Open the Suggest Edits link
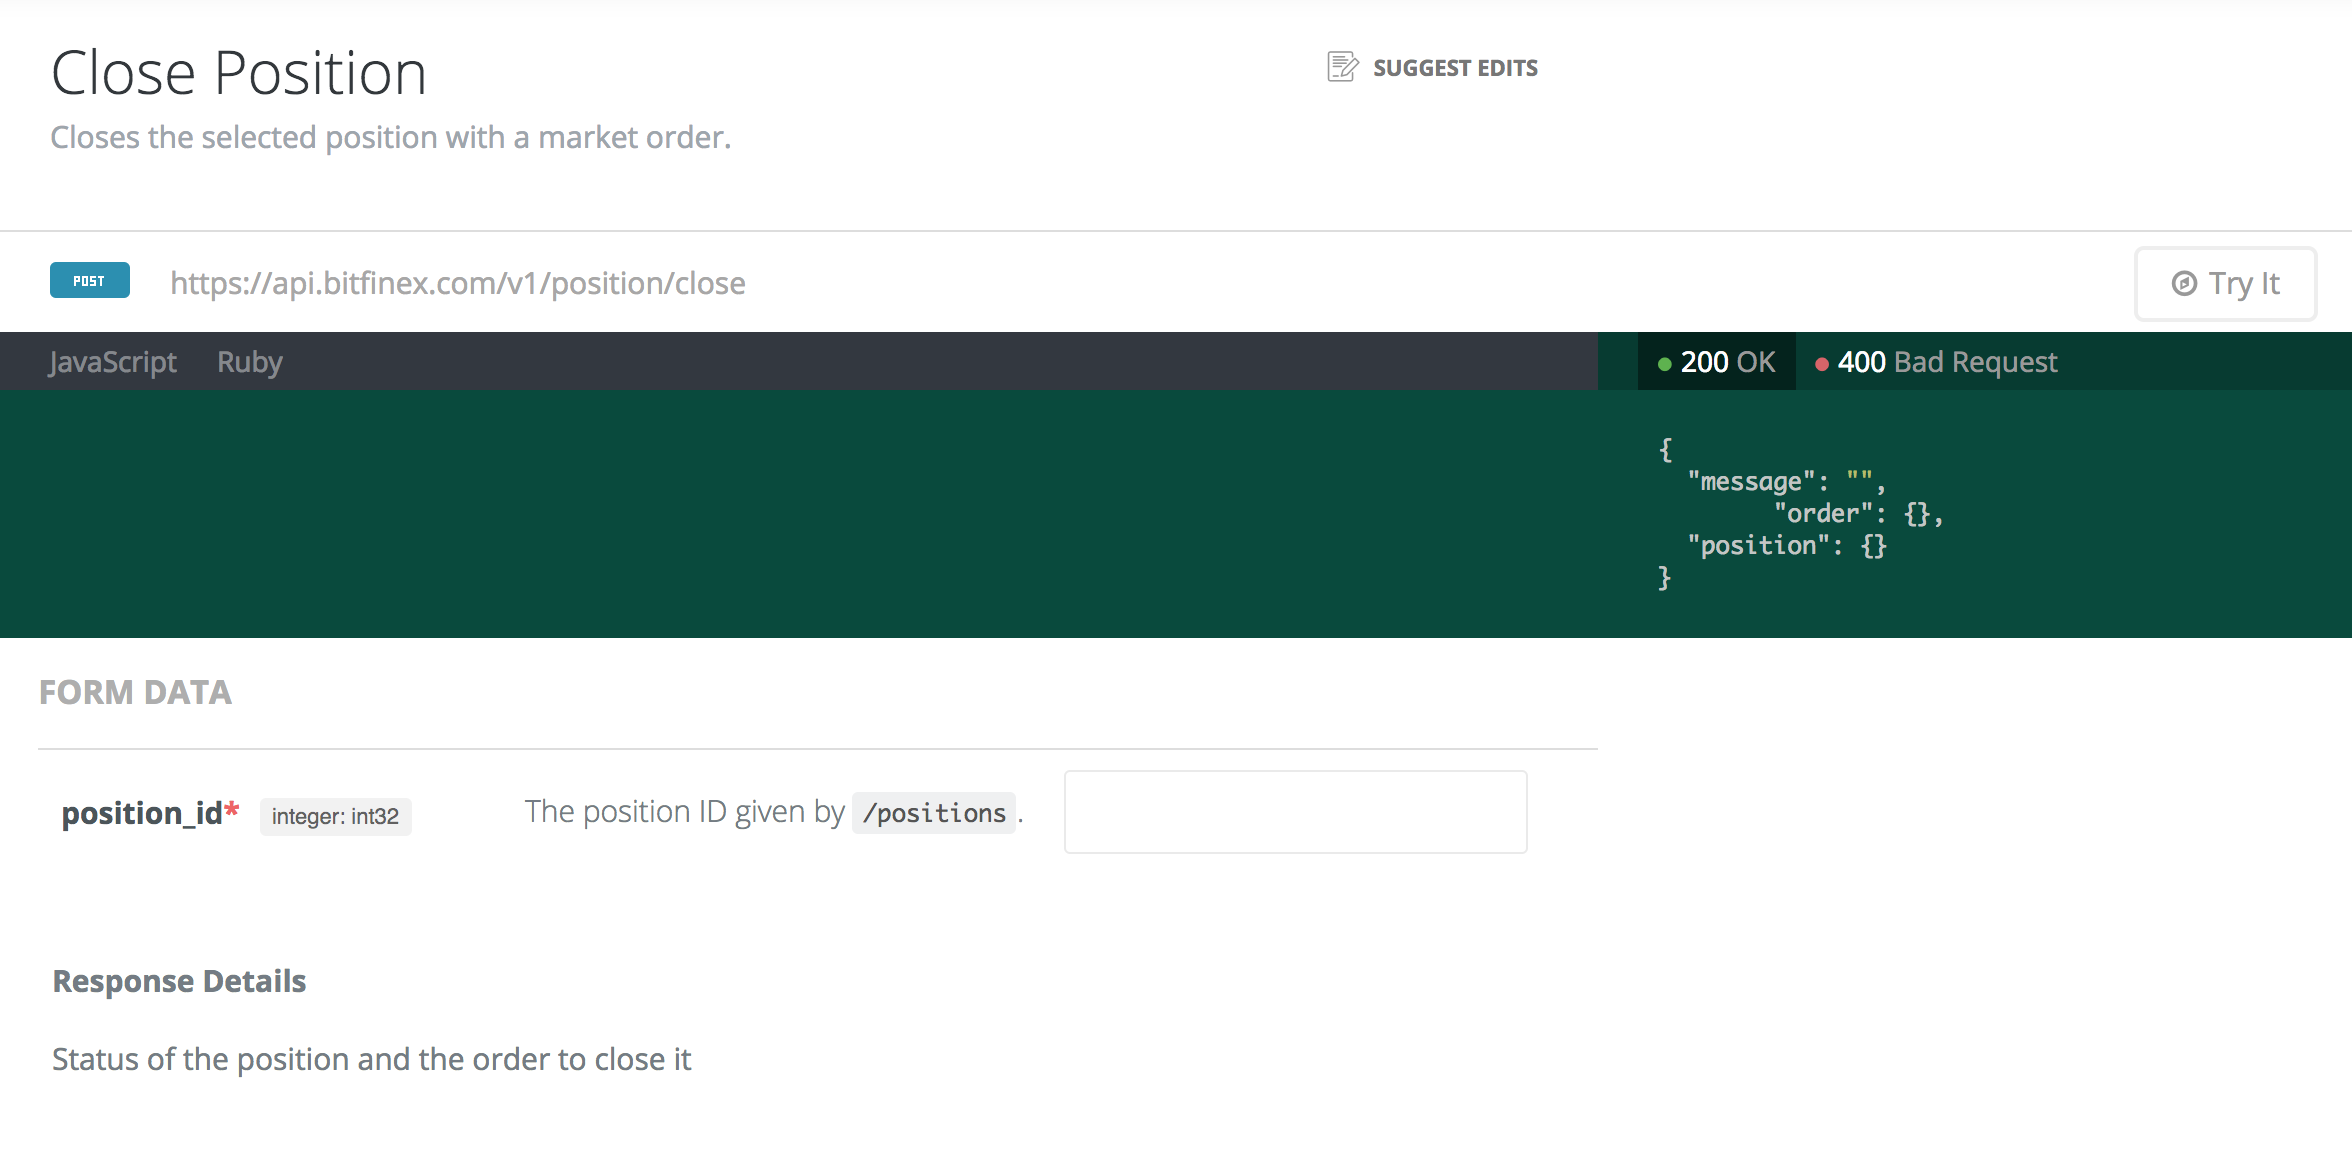This screenshot has width=2352, height=1154. click(x=1455, y=67)
